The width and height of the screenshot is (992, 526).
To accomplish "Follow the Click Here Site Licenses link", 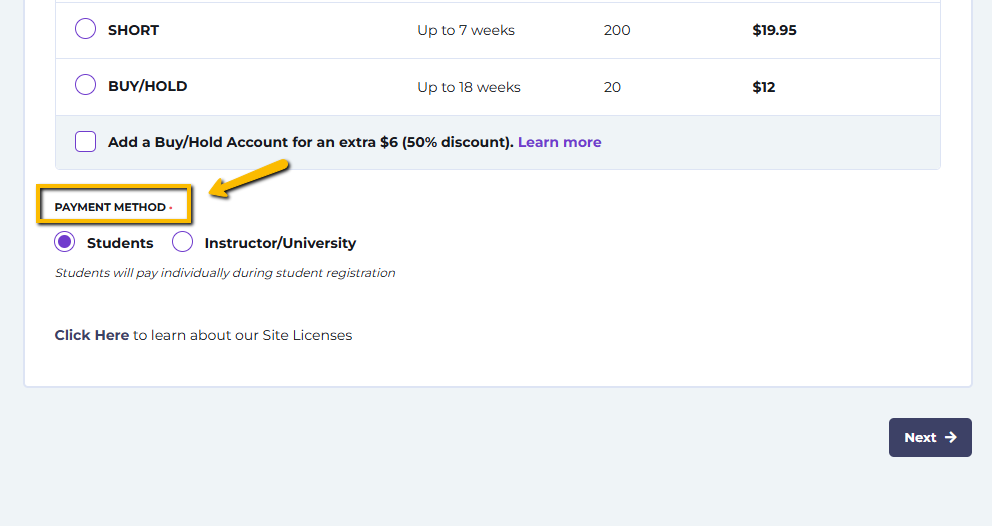I will [92, 335].
